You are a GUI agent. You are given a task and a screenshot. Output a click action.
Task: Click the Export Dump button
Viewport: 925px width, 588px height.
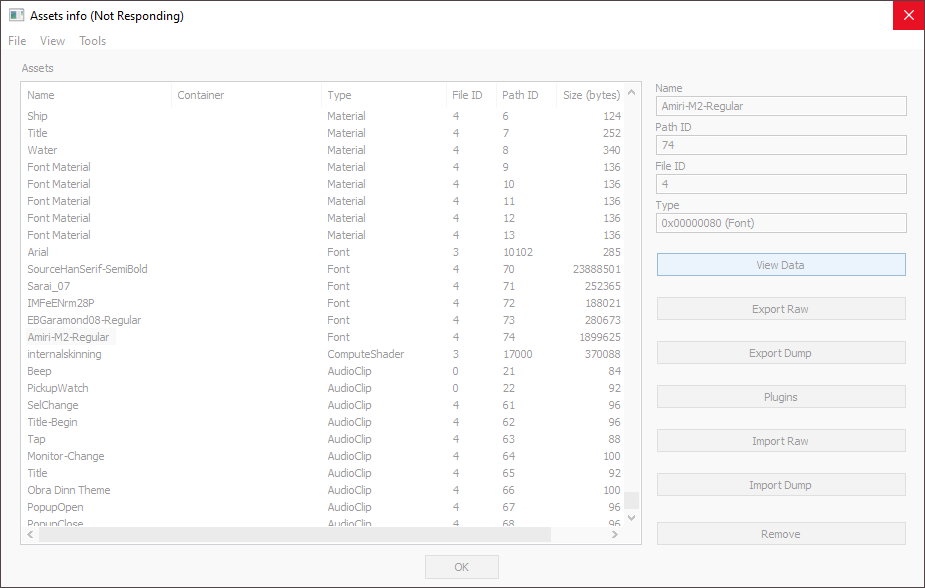[x=780, y=353]
